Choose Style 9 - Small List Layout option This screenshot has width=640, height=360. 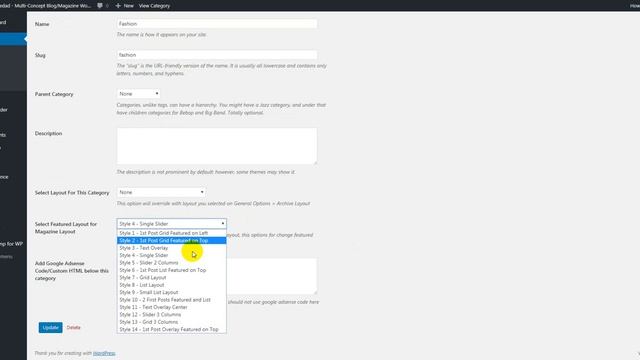coord(171,292)
